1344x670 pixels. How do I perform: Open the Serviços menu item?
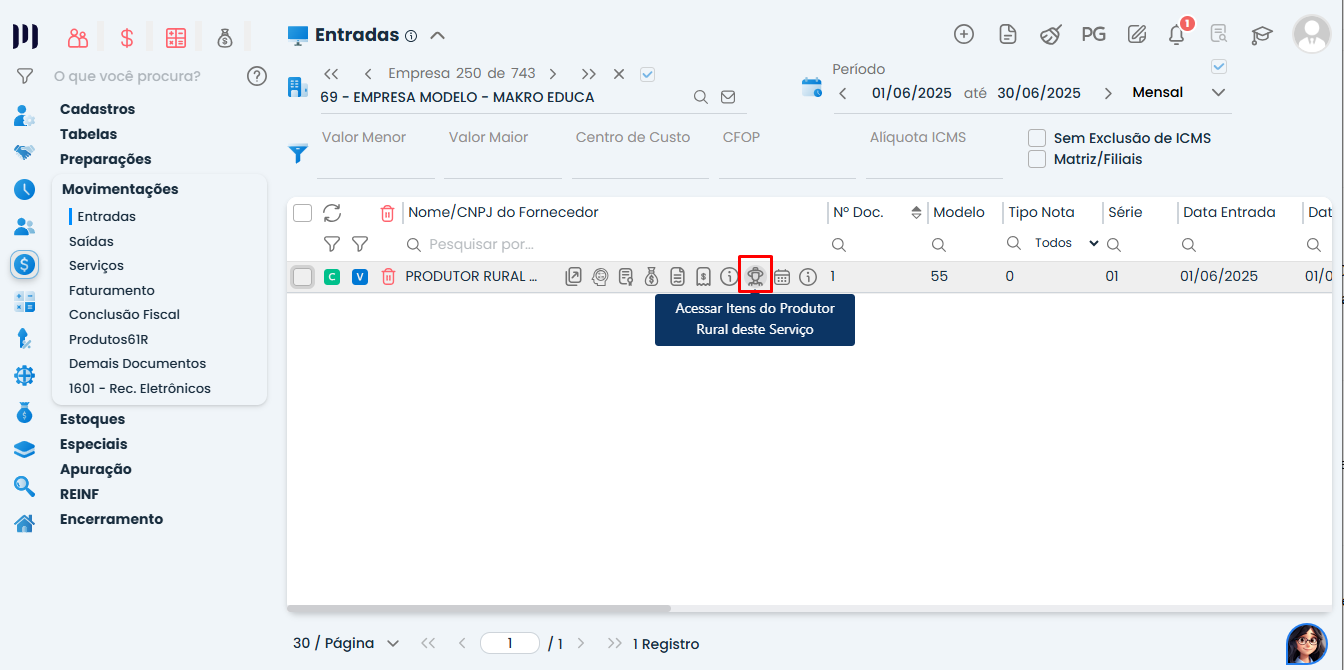[x=96, y=266]
